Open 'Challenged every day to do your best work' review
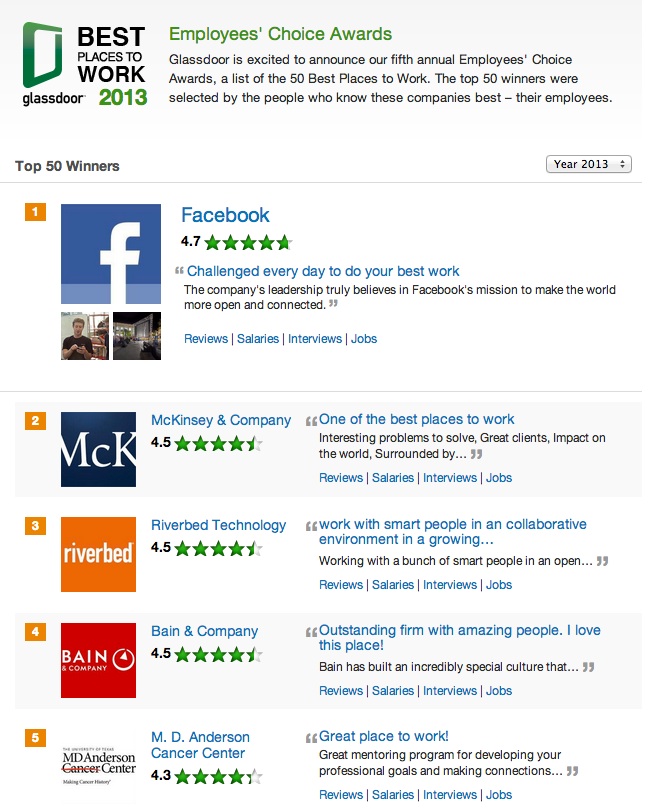658x810 pixels. tap(323, 271)
